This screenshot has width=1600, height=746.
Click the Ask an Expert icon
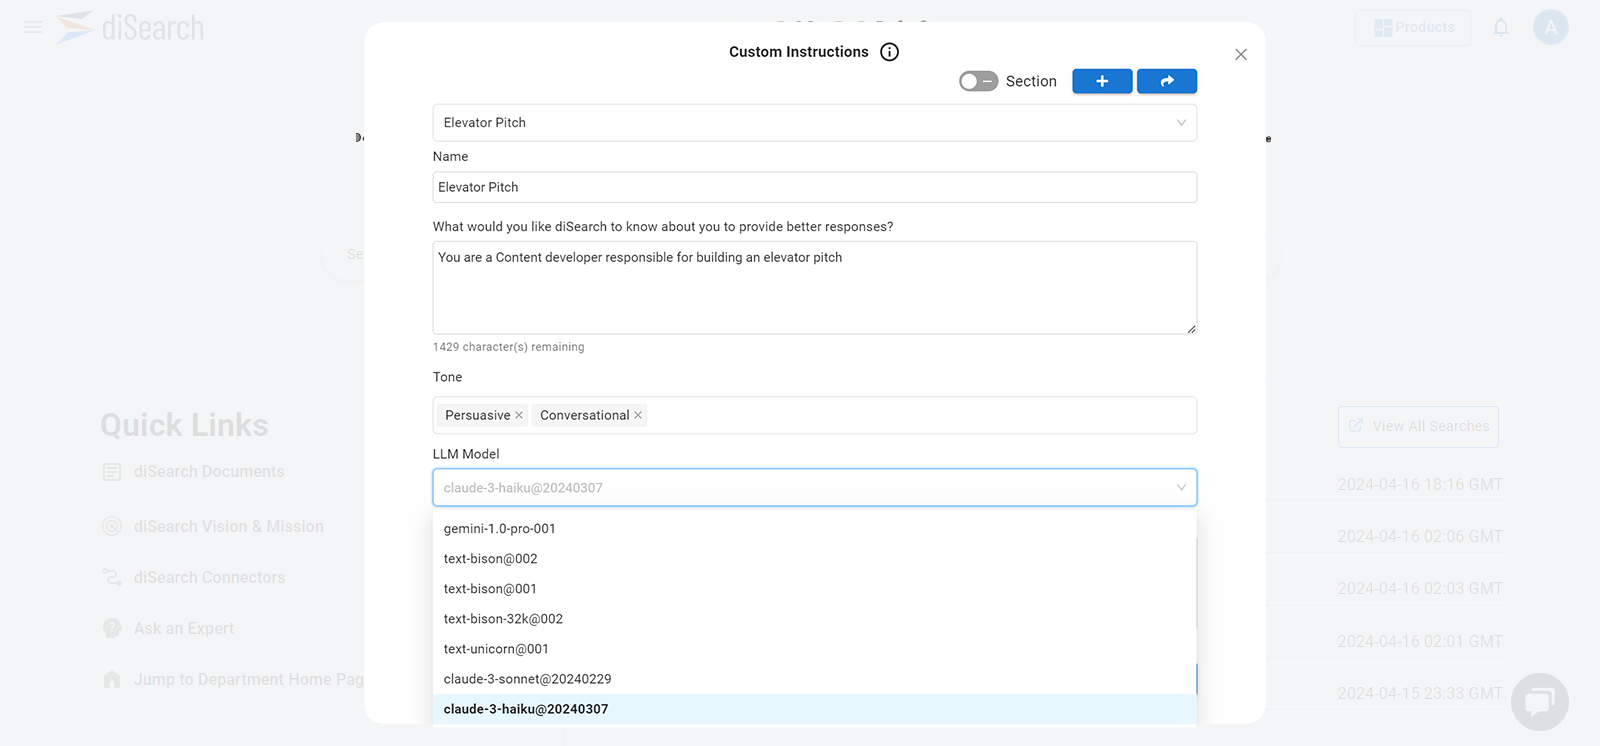(x=112, y=628)
